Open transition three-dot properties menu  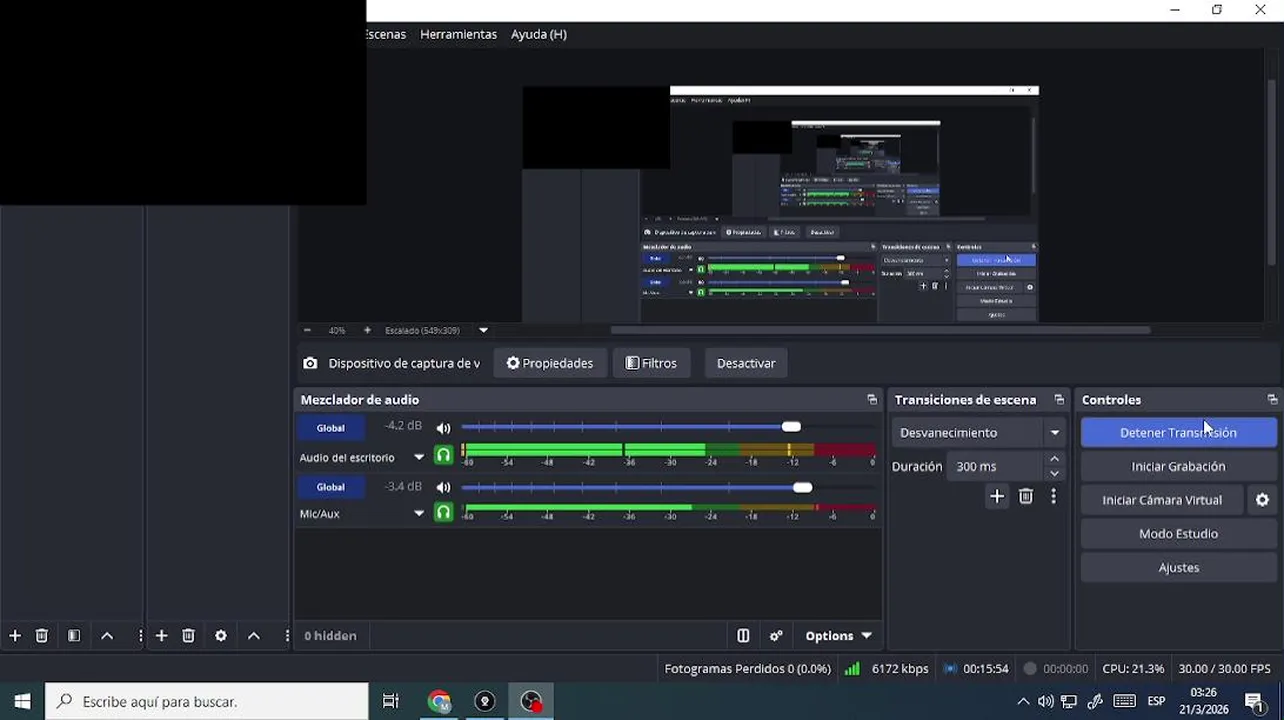(x=1053, y=496)
